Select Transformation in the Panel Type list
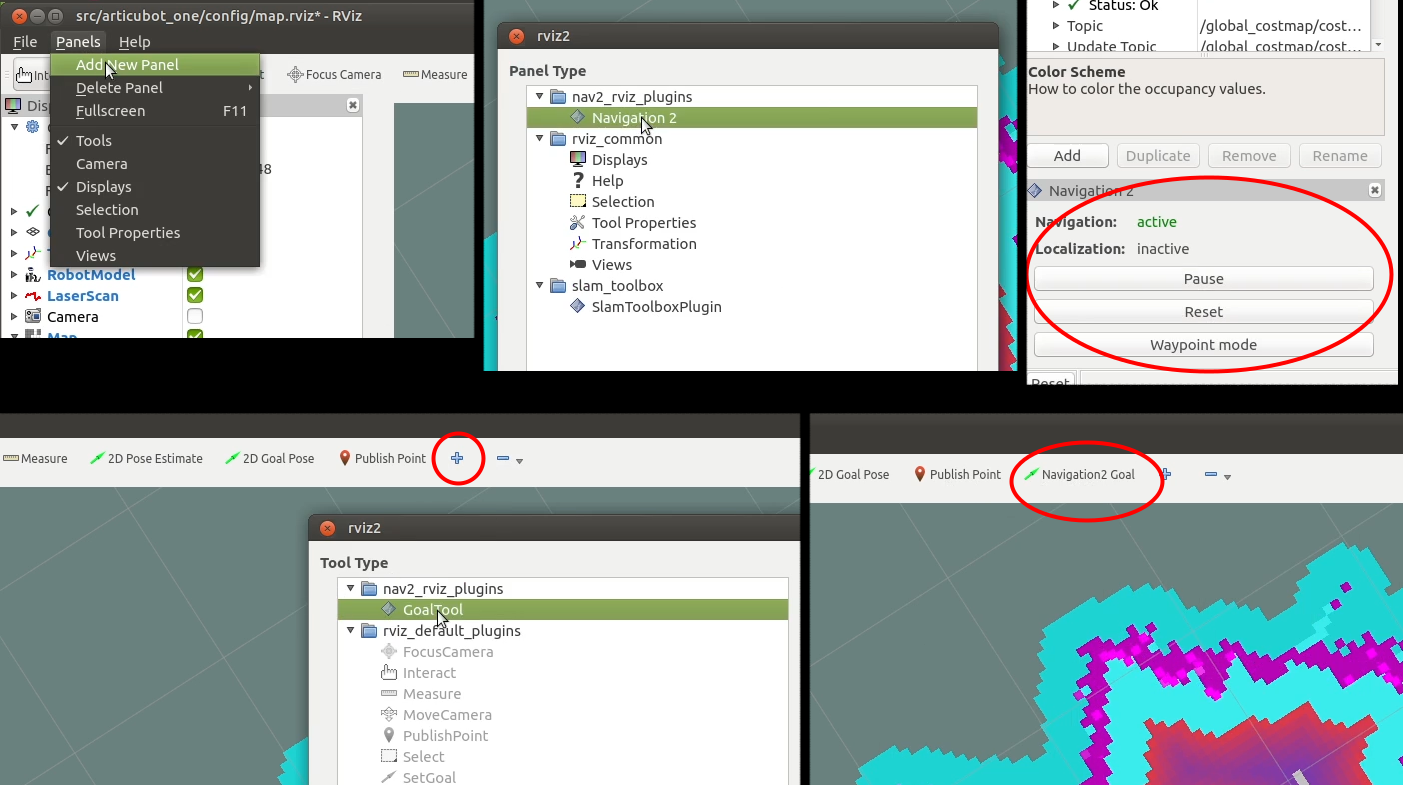The width and height of the screenshot is (1403, 785). tap(643, 244)
